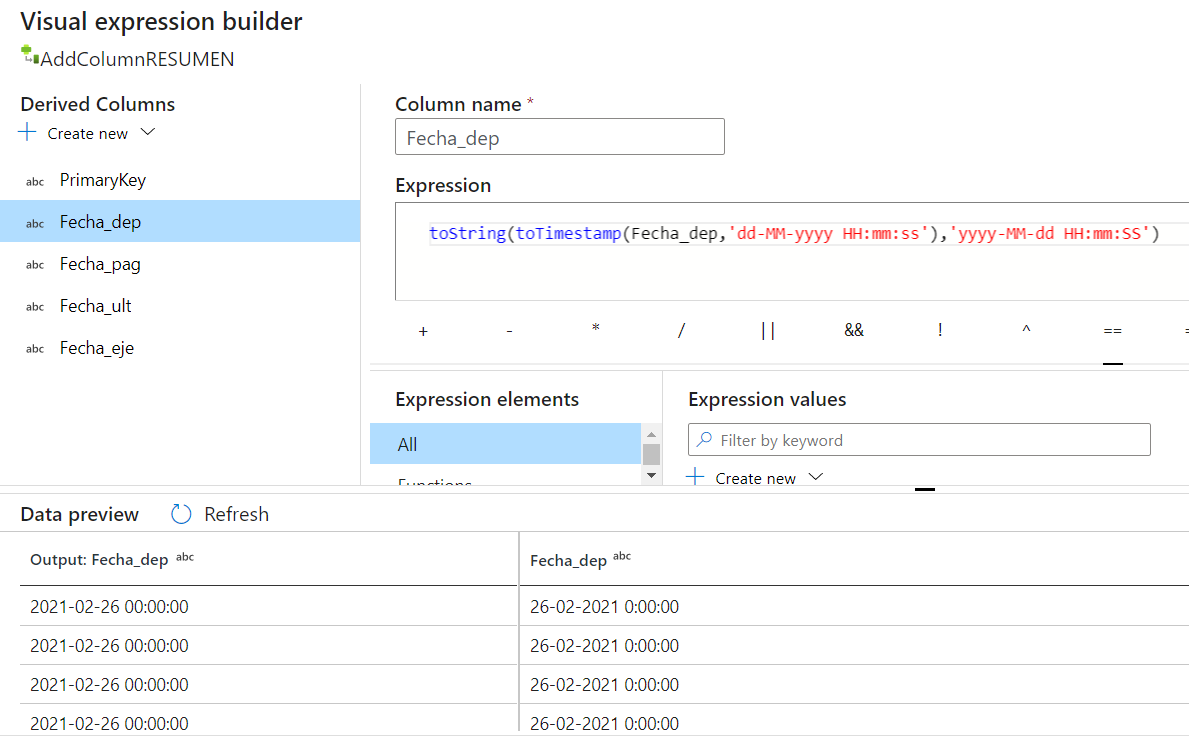Insert the logical AND operator
This screenshot has height=755, width=1189.
tap(854, 331)
